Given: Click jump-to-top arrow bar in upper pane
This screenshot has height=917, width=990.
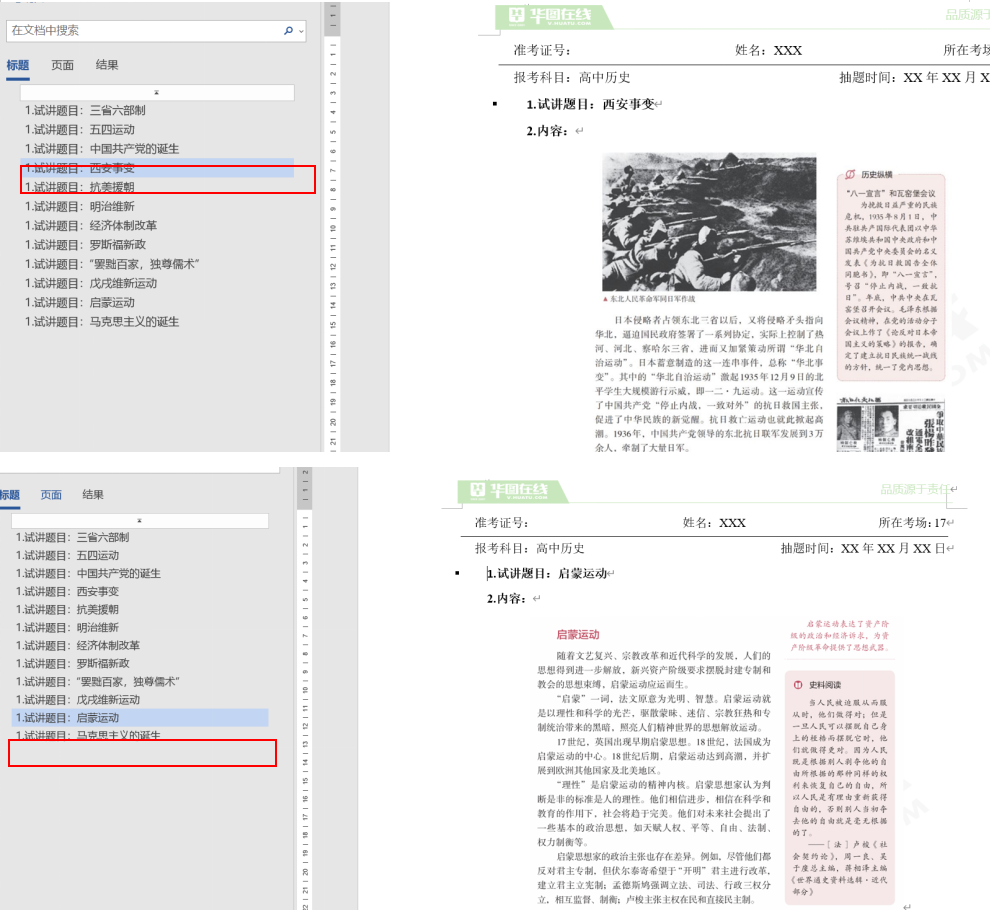Looking at the screenshot, I should tap(157, 93).
